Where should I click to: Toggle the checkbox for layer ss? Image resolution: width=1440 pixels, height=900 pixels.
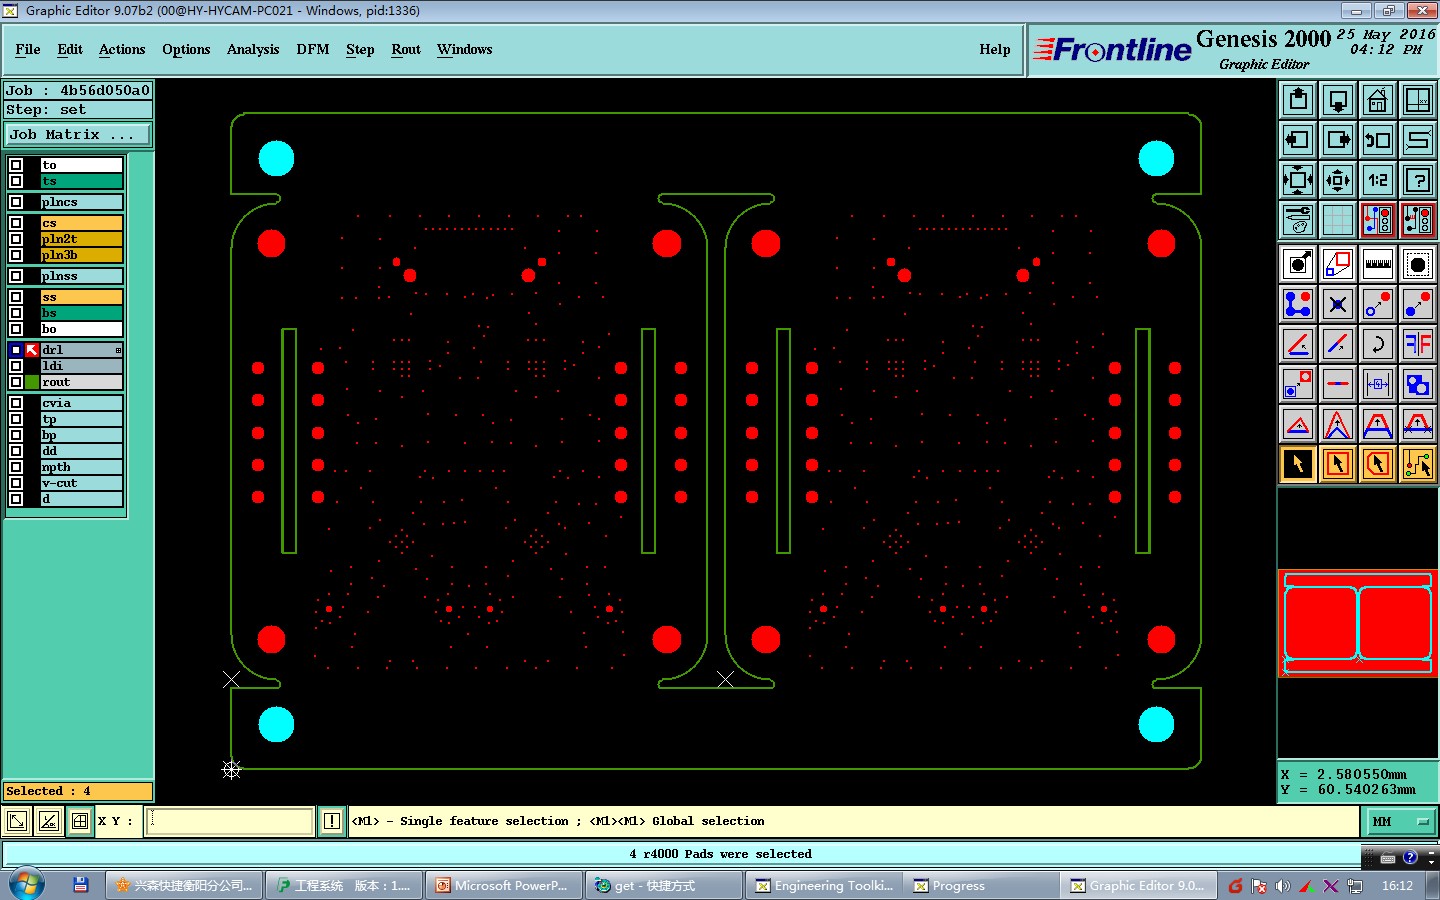(16, 297)
